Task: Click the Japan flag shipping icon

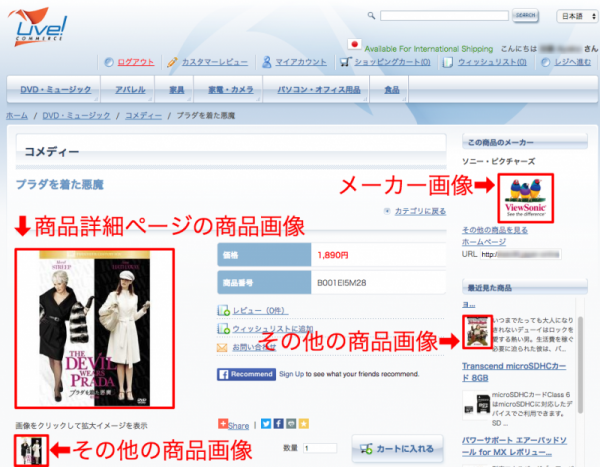Action: coord(353,45)
